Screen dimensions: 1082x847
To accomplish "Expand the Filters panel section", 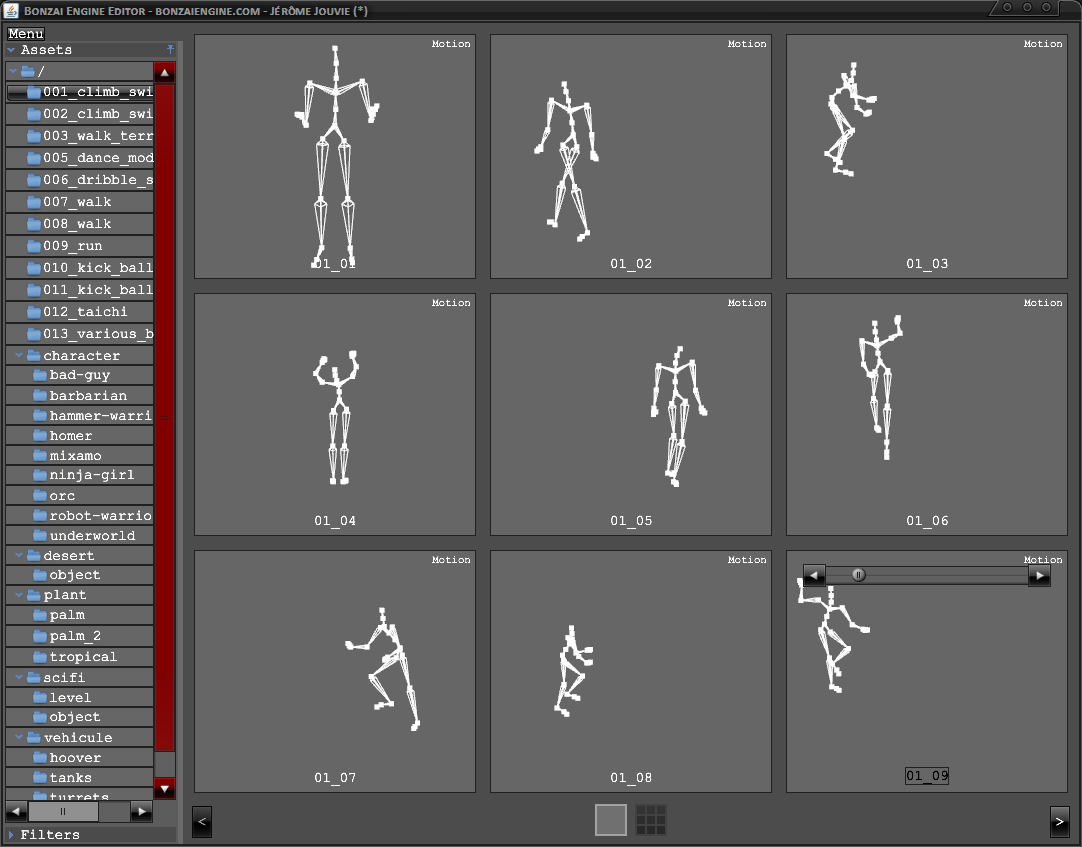I will (x=12, y=835).
